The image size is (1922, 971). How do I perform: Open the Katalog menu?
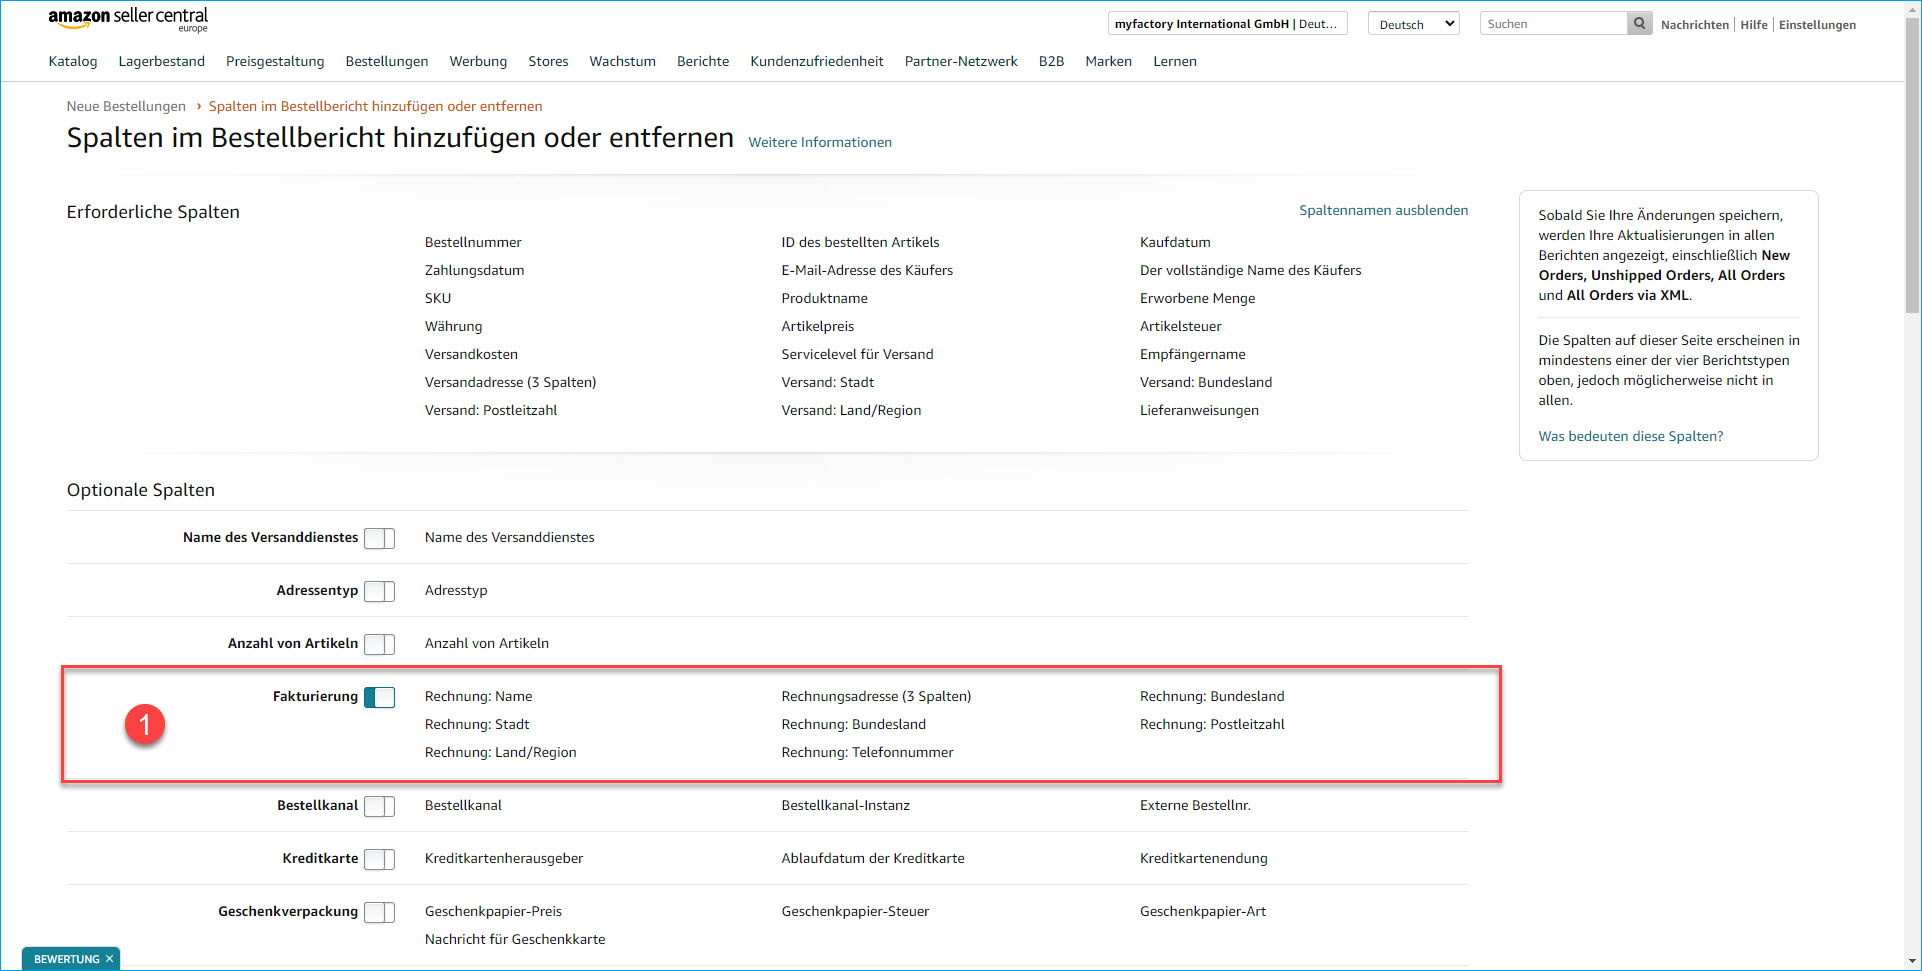(73, 61)
